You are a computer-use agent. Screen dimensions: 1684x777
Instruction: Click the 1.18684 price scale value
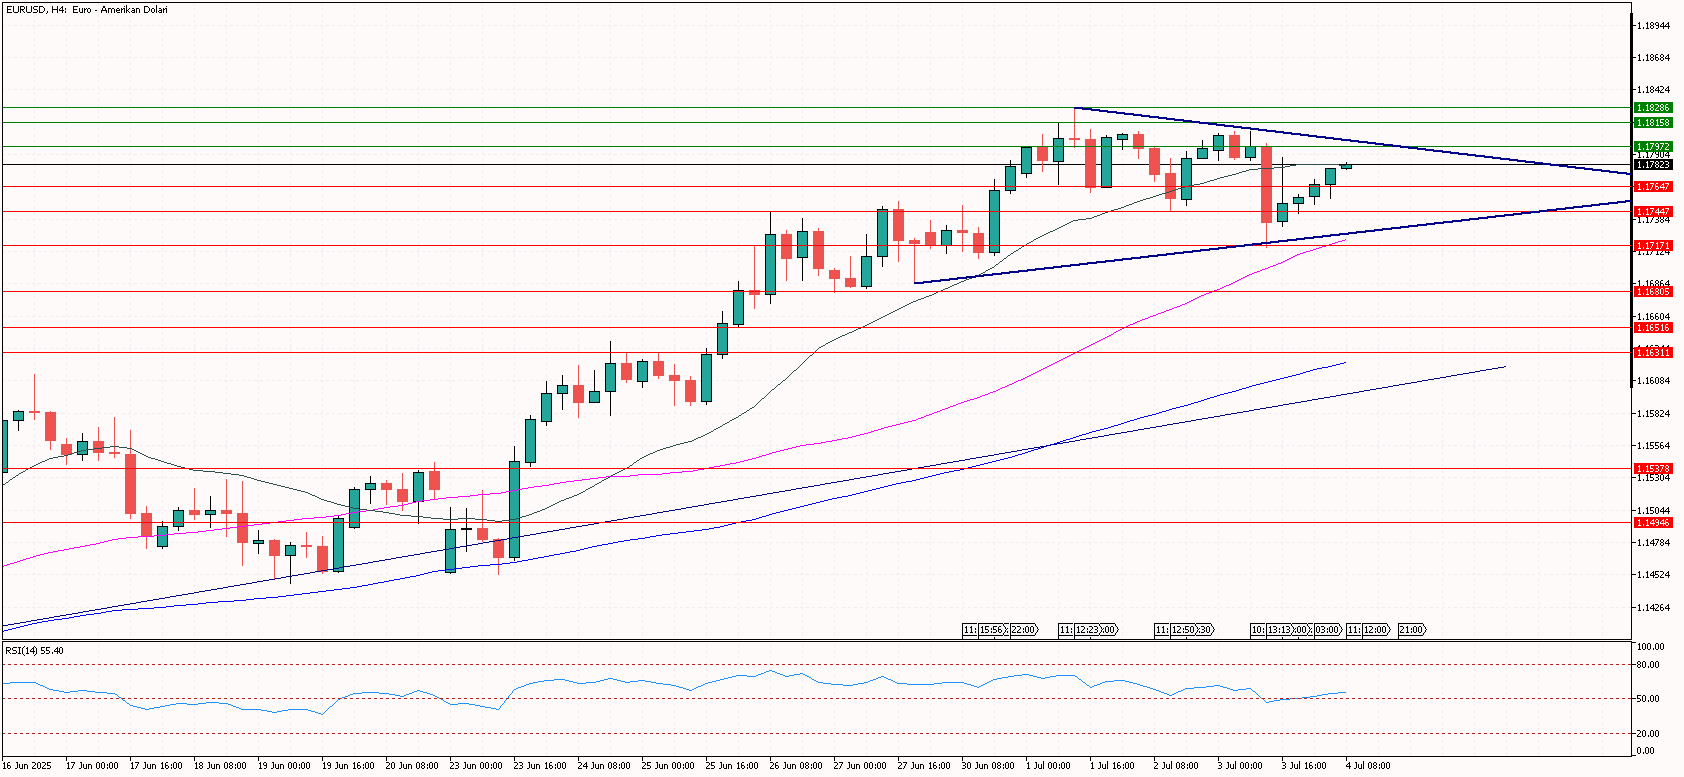pos(1653,58)
